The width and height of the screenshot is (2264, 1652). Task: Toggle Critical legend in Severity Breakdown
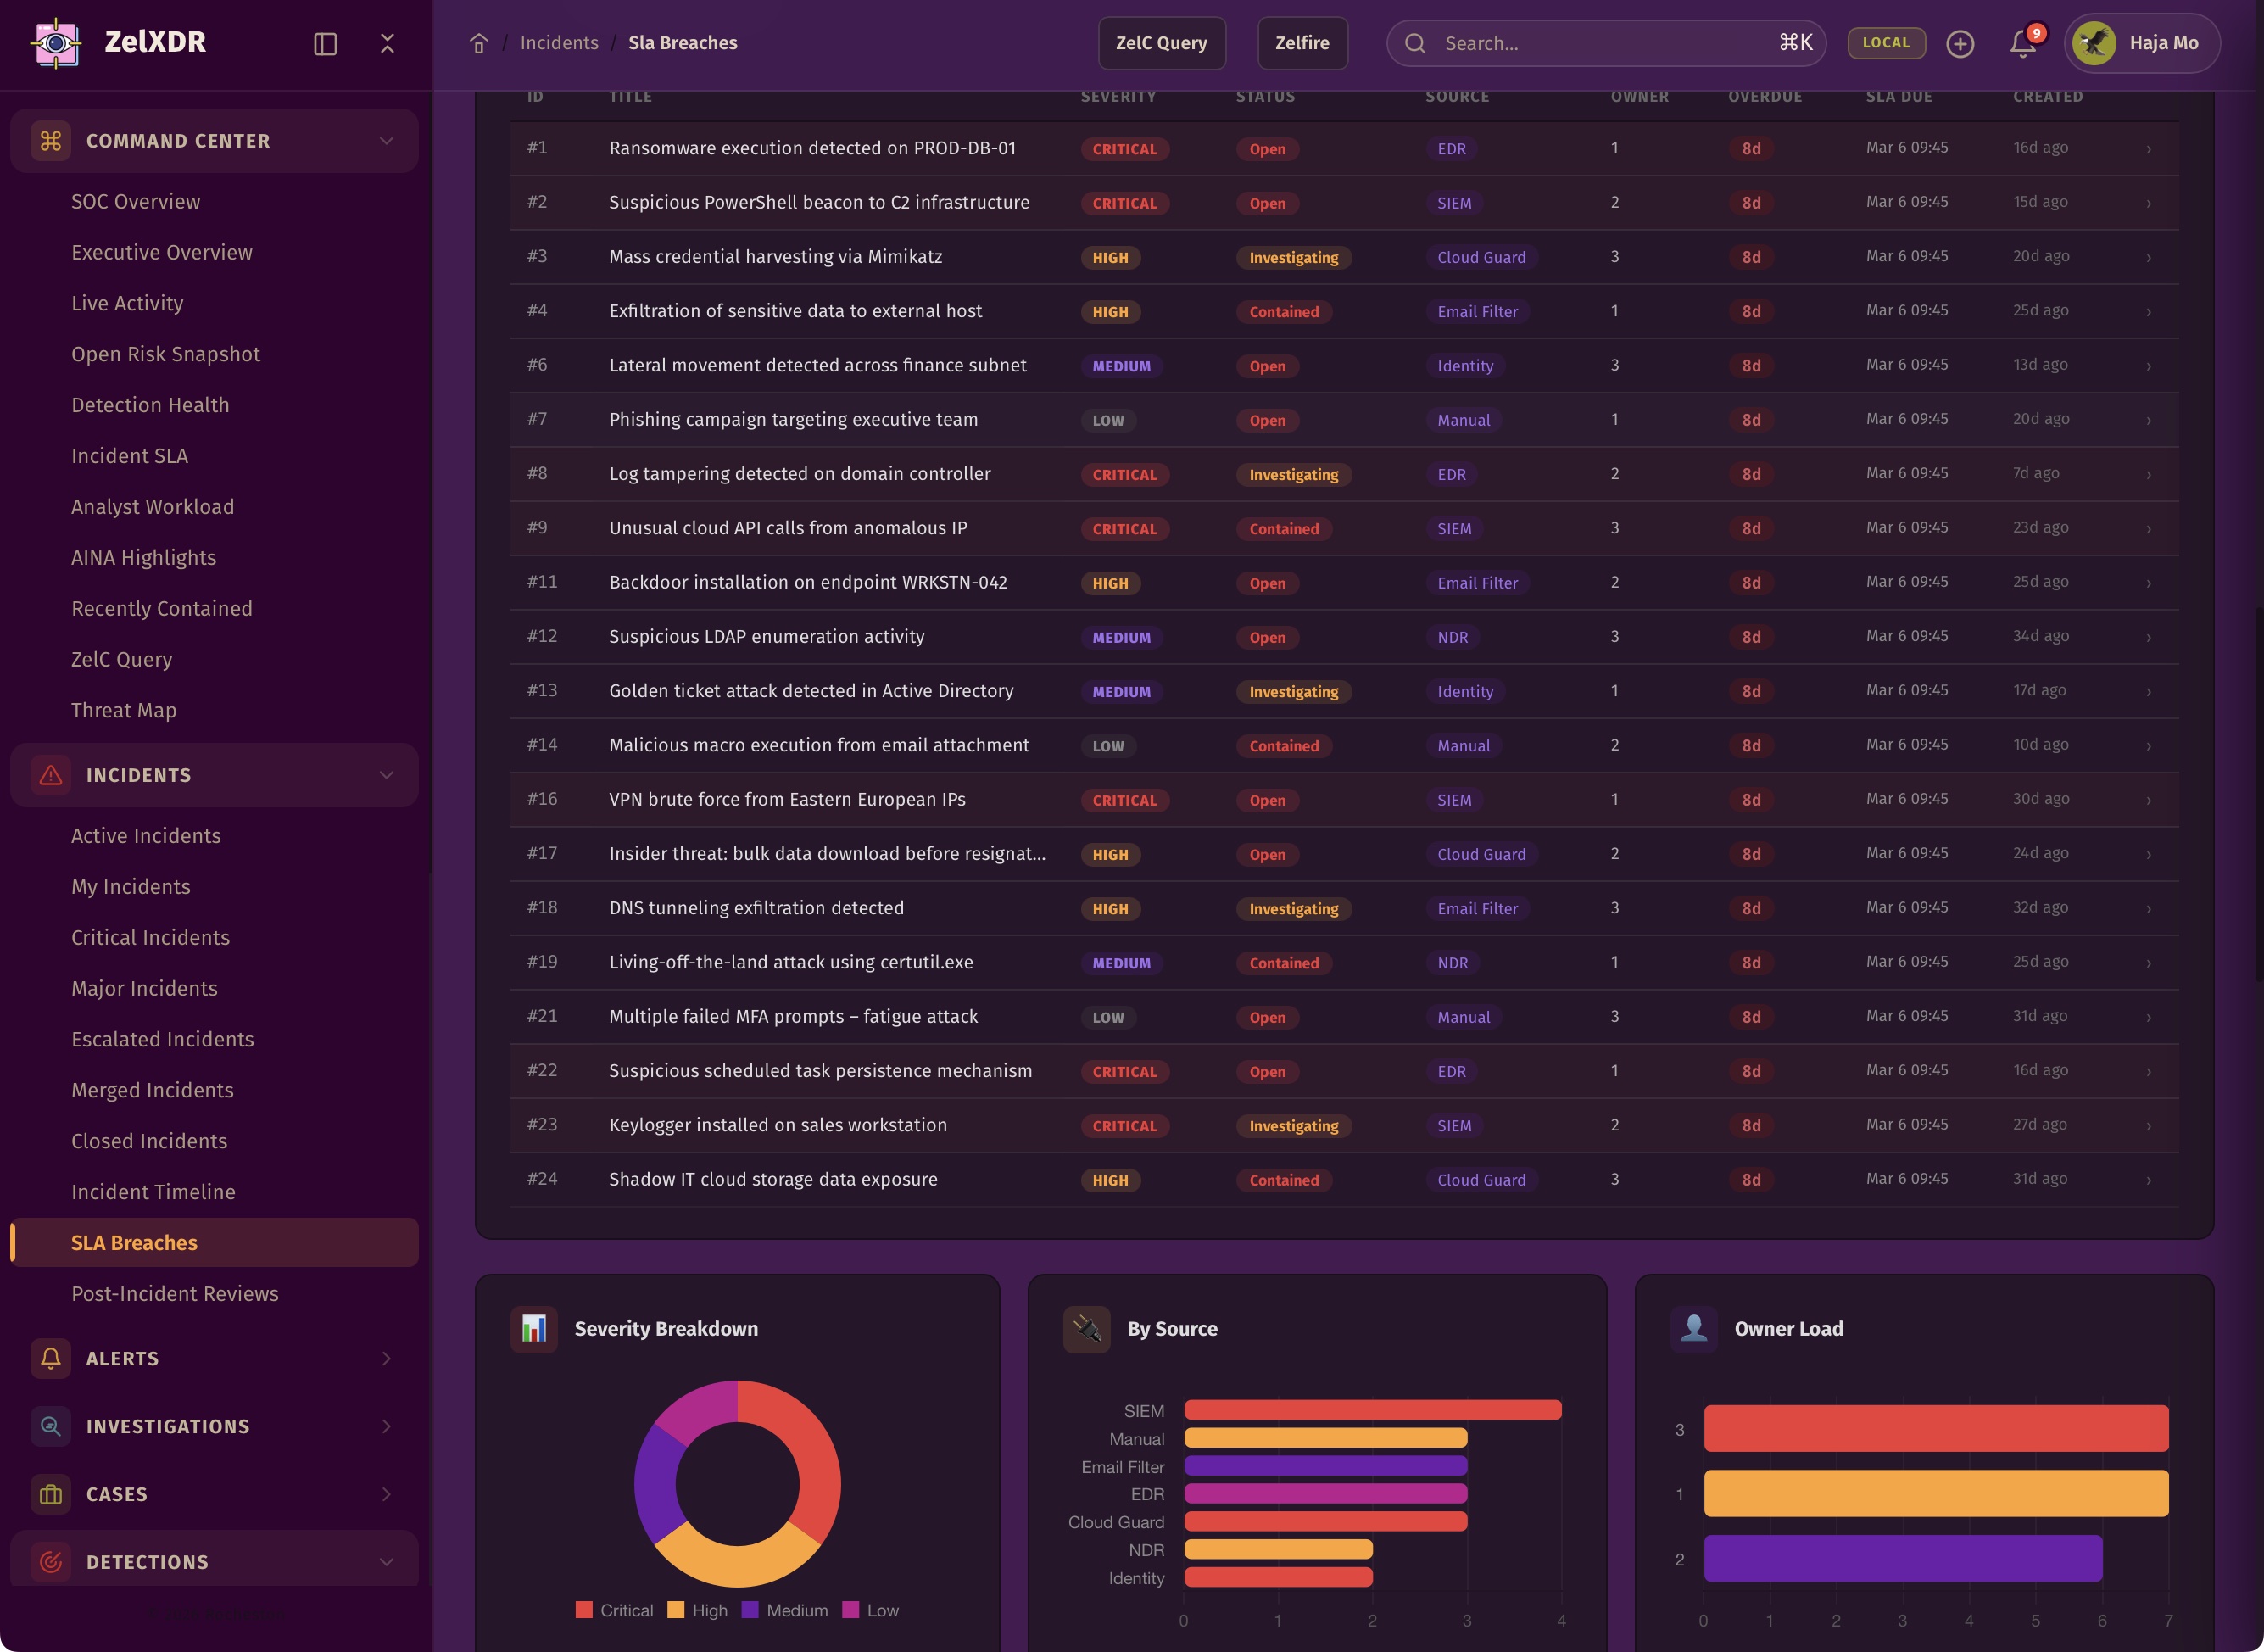pos(614,1610)
